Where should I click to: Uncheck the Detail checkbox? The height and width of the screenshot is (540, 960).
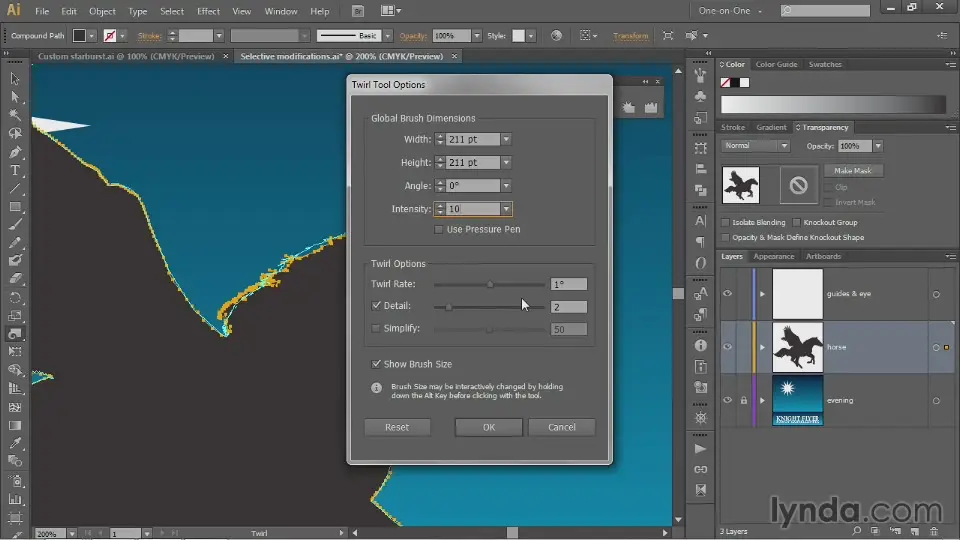376,306
